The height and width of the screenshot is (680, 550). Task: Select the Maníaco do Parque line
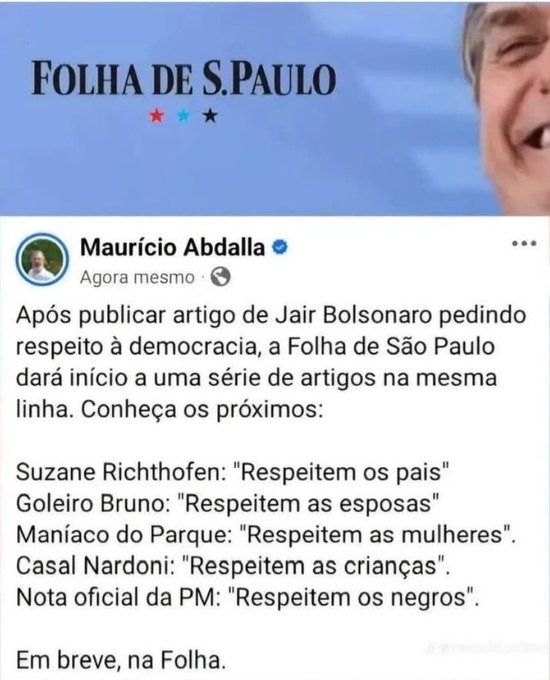pyautogui.click(x=266, y=535)
